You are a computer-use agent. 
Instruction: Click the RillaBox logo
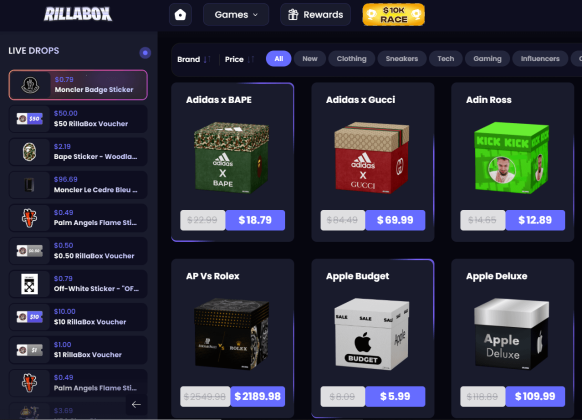coord(78,14)
